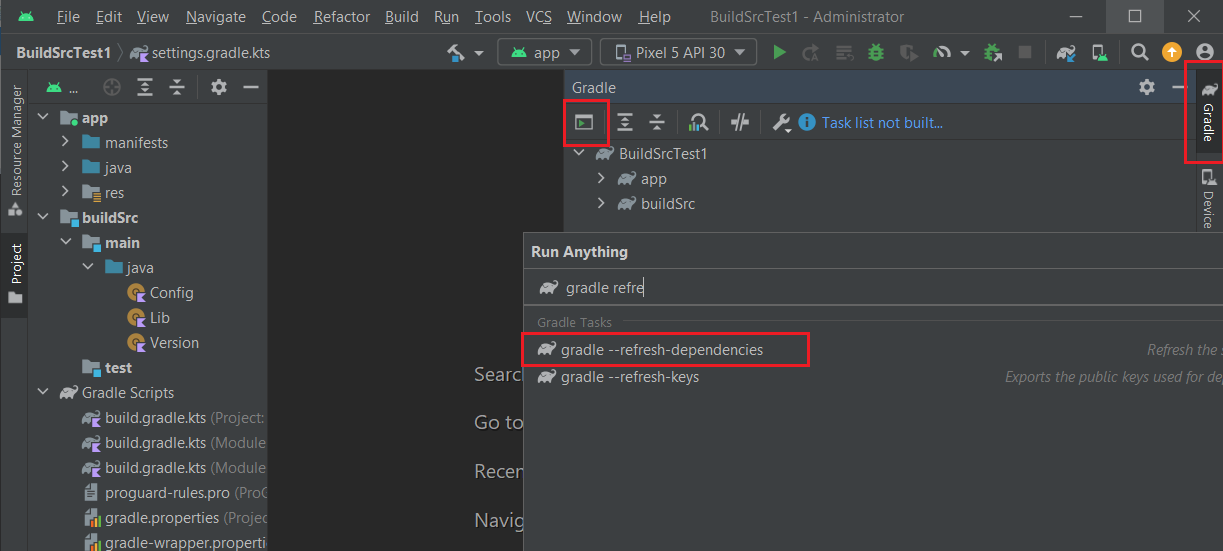Viewport: 1223px width, 551px height.
Task: Open the app run configuration dropdown
Action: coord(545,52)
